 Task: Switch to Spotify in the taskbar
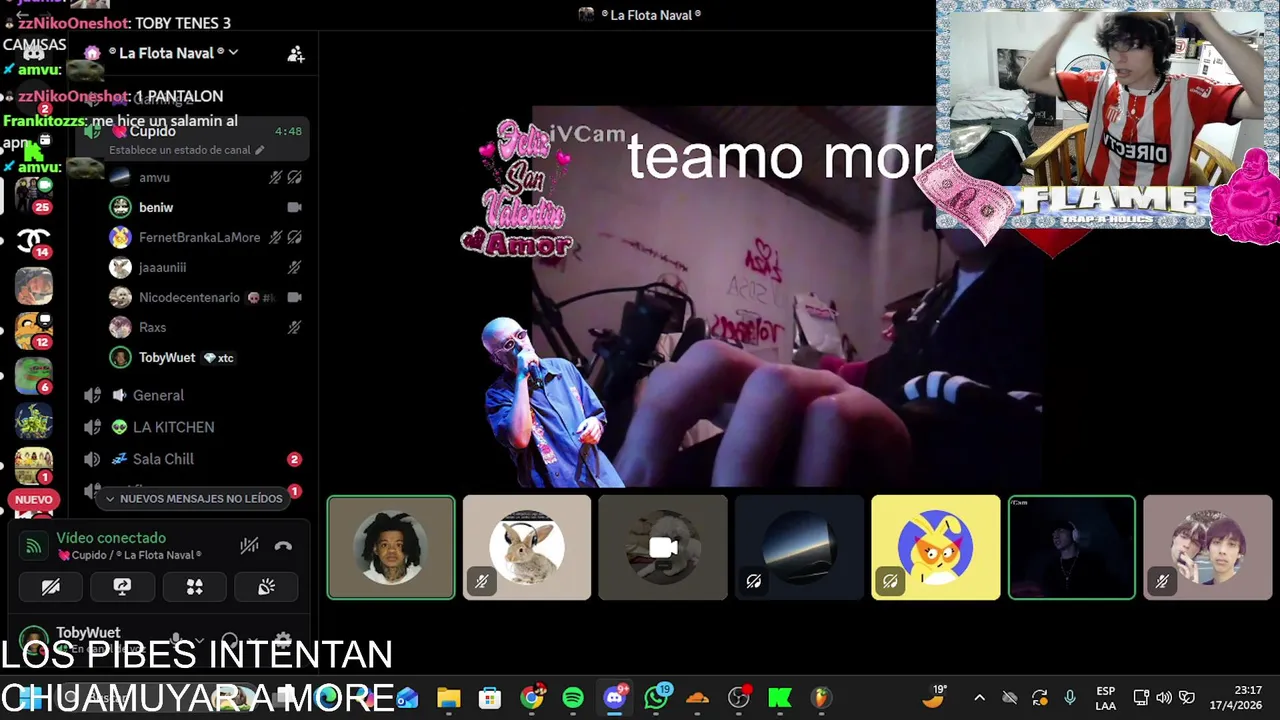point(573,698)
